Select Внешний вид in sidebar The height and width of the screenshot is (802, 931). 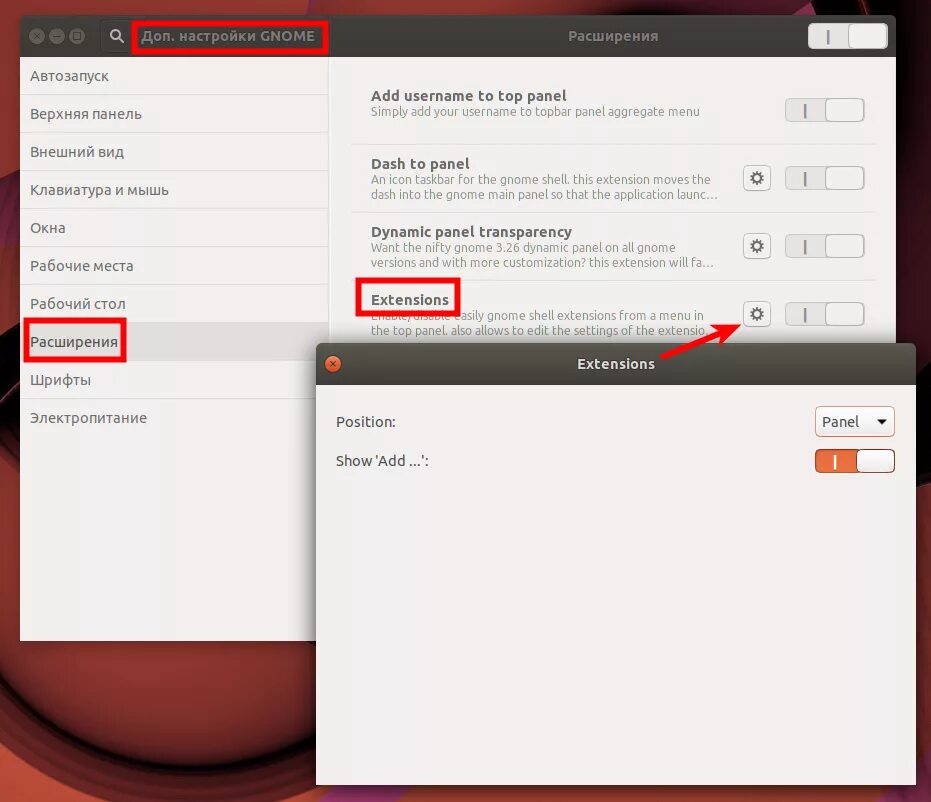point(174,152)
